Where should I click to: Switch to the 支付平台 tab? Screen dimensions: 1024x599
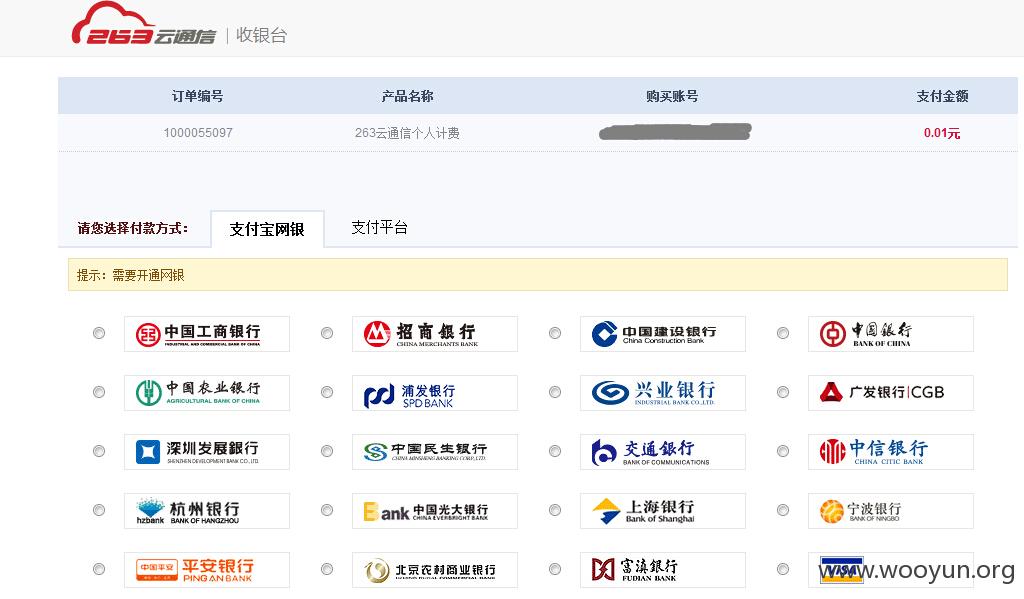coord(379,227)
